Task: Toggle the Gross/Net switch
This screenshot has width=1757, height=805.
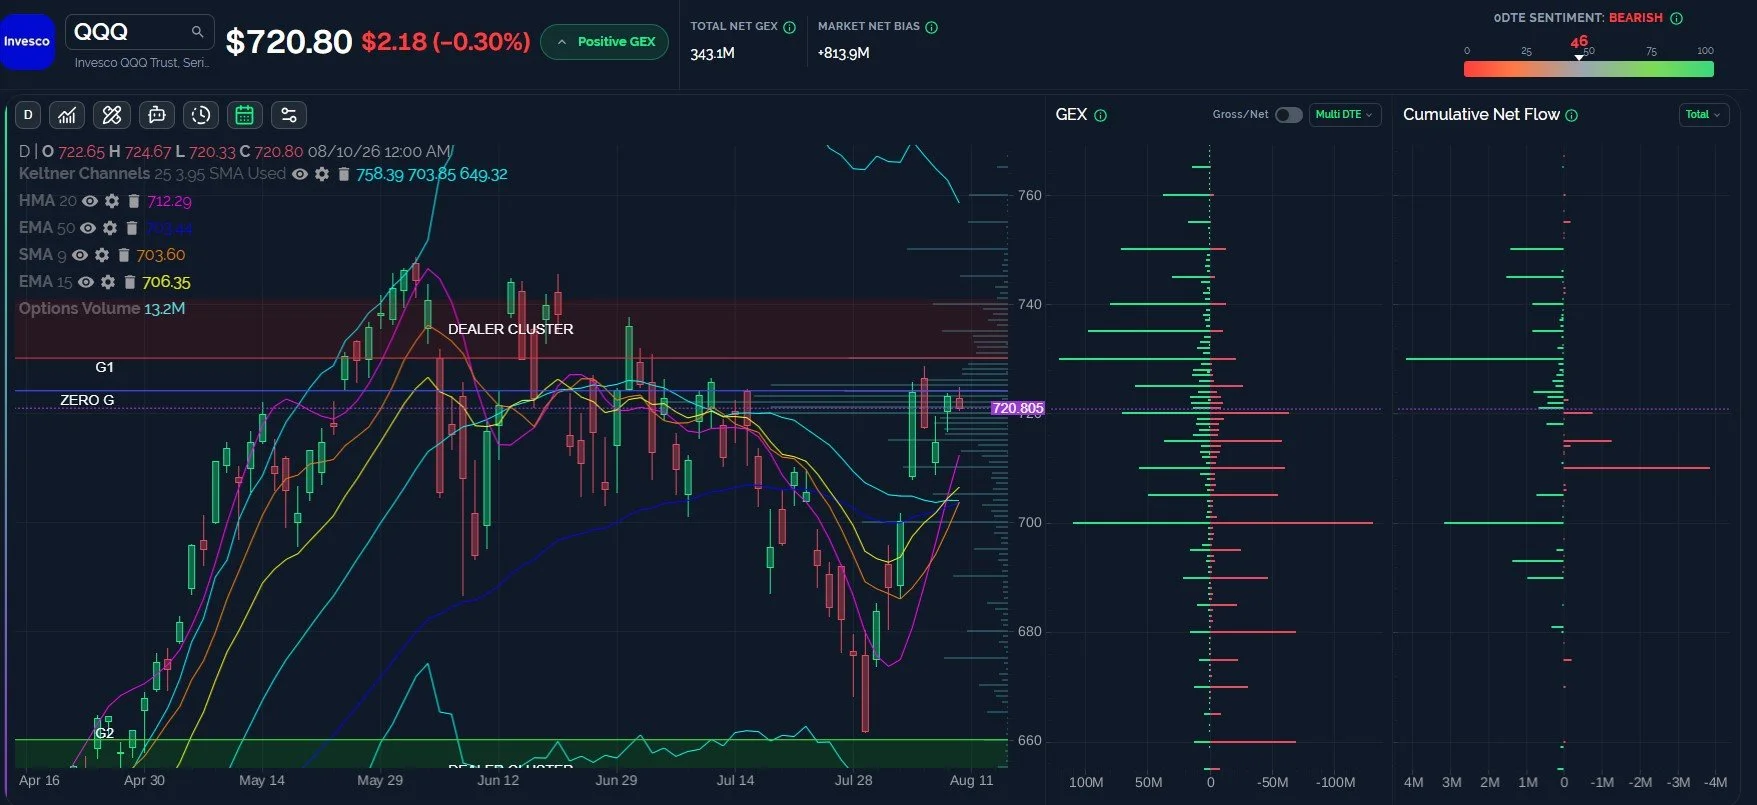Action: point(1288,115)
